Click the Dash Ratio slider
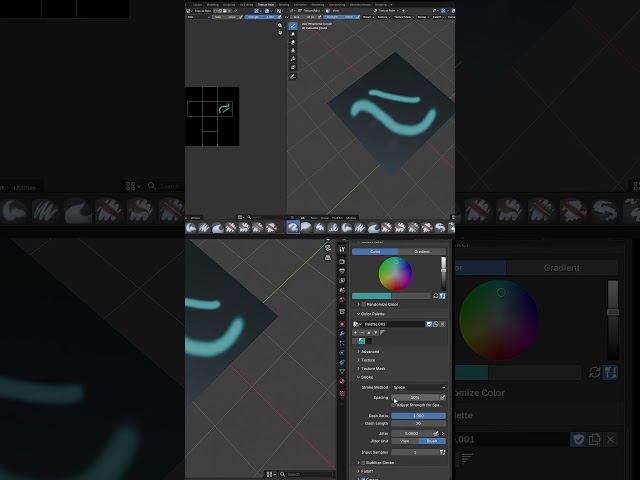The image size is (640, 480). pyautogui.click(x=418, y=416)
